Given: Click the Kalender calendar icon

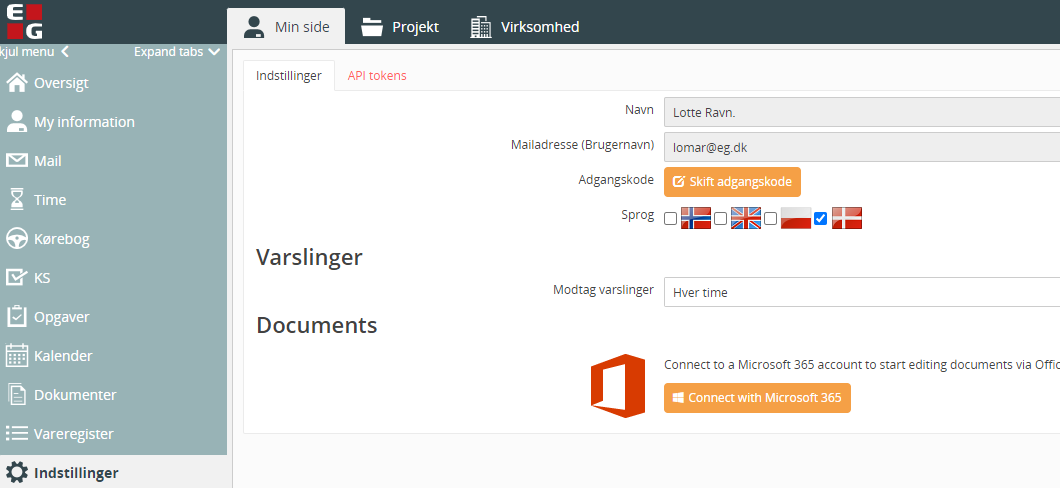Looking at the screenshot, I should [x=17, y=356].
